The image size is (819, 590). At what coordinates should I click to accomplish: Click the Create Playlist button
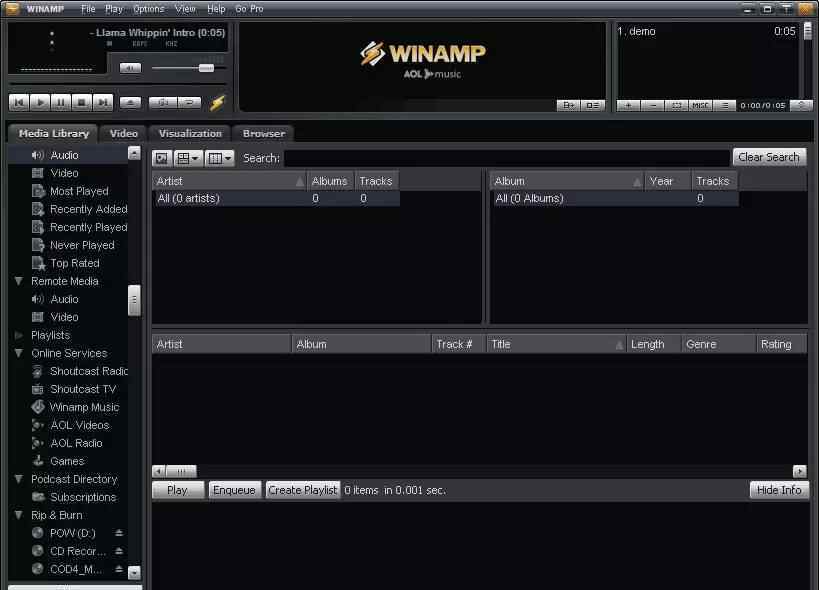[x=303, y=490]
